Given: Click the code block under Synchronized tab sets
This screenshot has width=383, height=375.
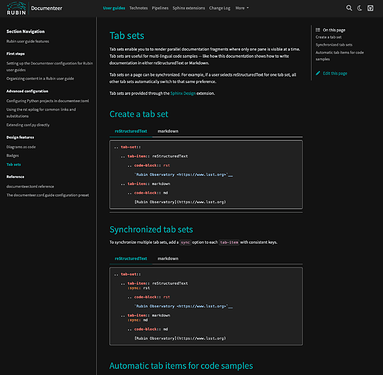Looking at the screenshot, I should coord(206,306).
